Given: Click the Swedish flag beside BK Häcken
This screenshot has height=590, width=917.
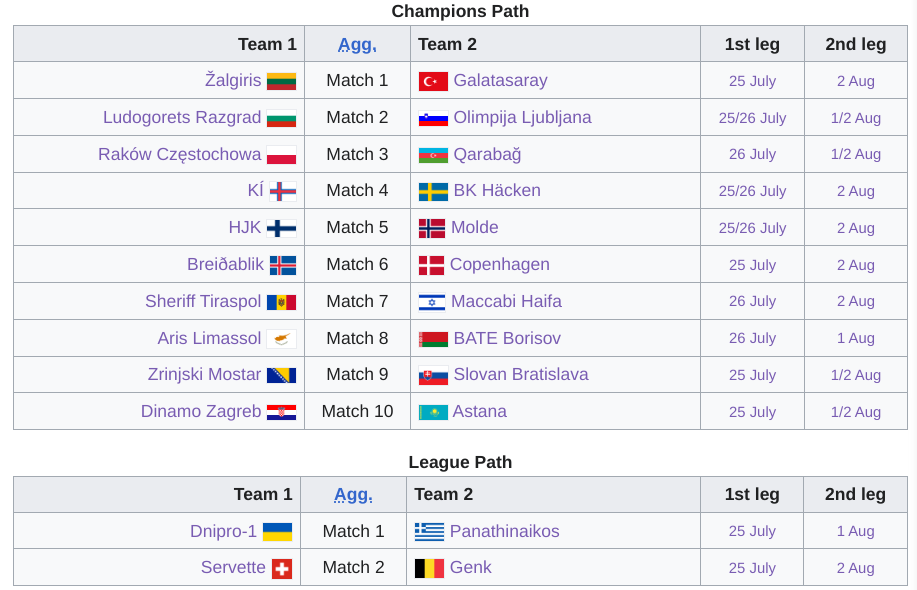Looking at the screenshot, I should pyautogui.click(x=433, y=191).
